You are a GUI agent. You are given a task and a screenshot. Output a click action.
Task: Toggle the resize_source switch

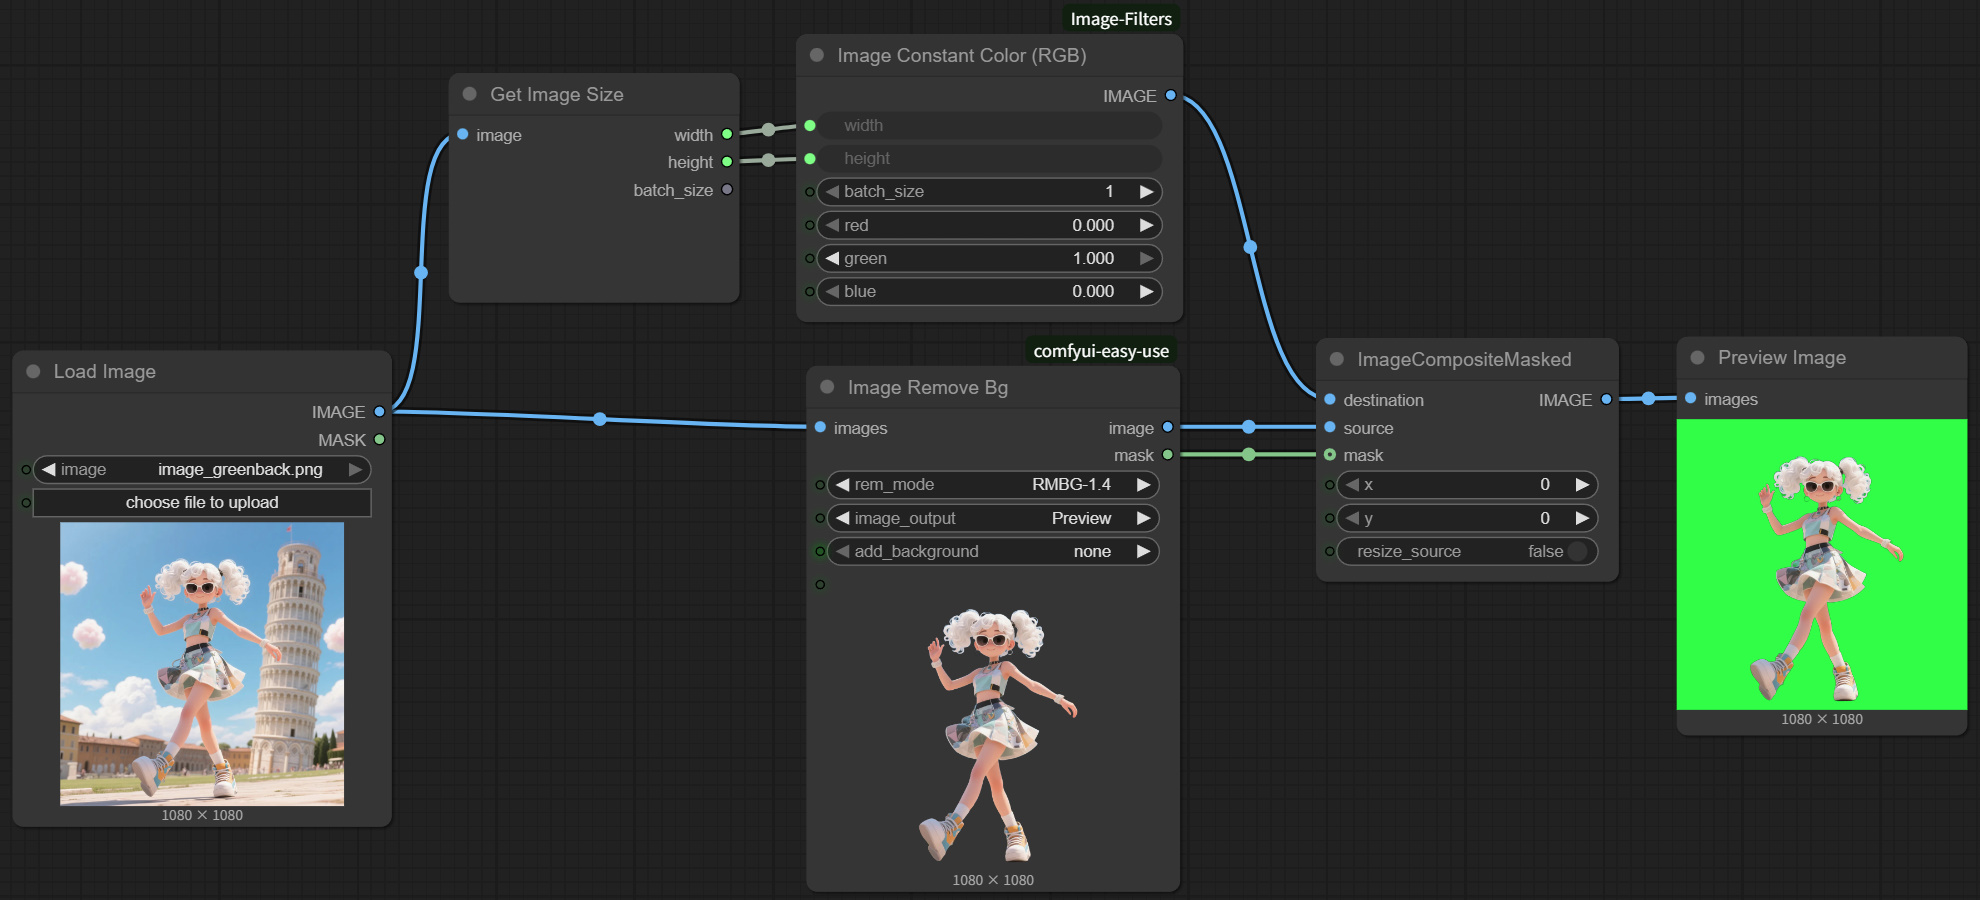(x=1577, y=551)
